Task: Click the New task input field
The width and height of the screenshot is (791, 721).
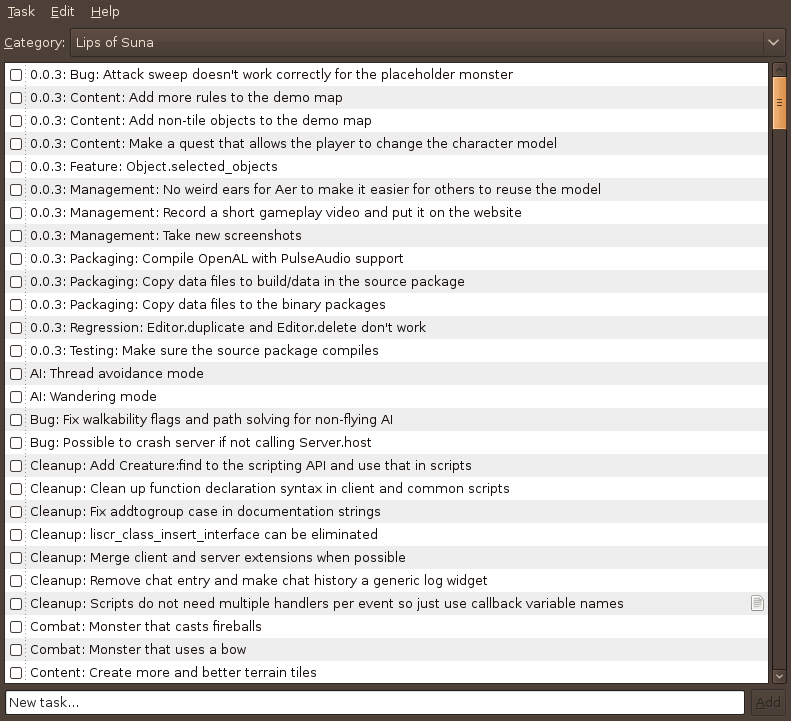Action: 375,702
